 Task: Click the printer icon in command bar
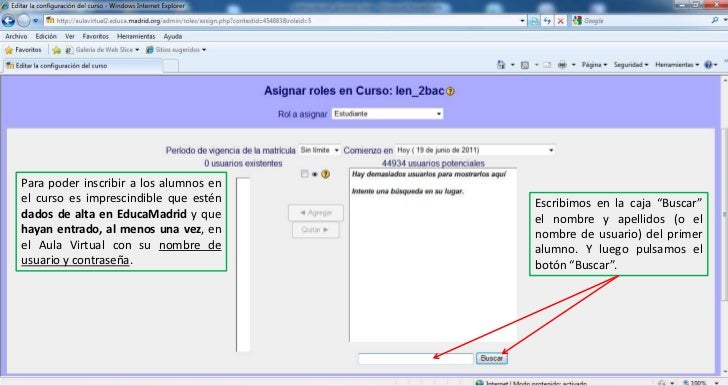pyautogui.click(x=562, y=65)
